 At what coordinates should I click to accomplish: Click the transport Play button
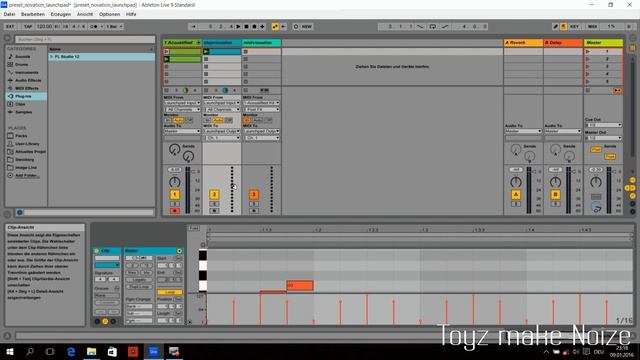(238, 27)
